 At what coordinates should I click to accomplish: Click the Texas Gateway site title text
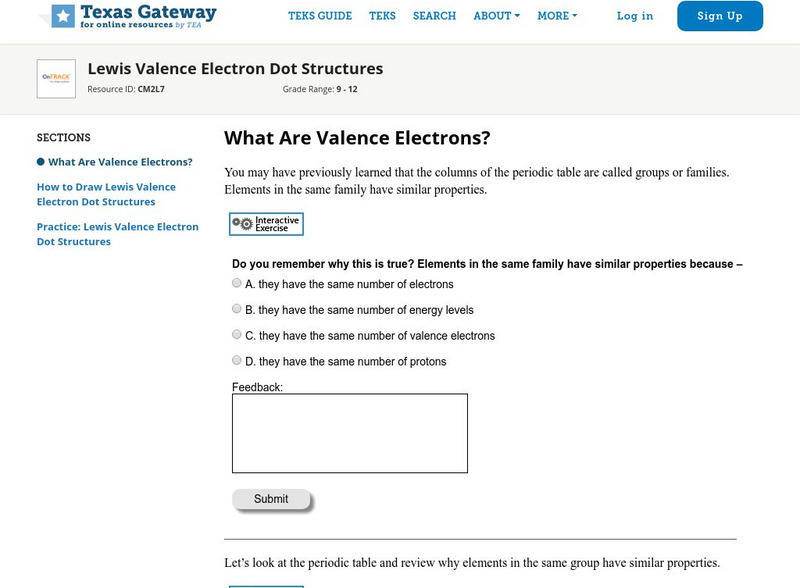[148, 13]
